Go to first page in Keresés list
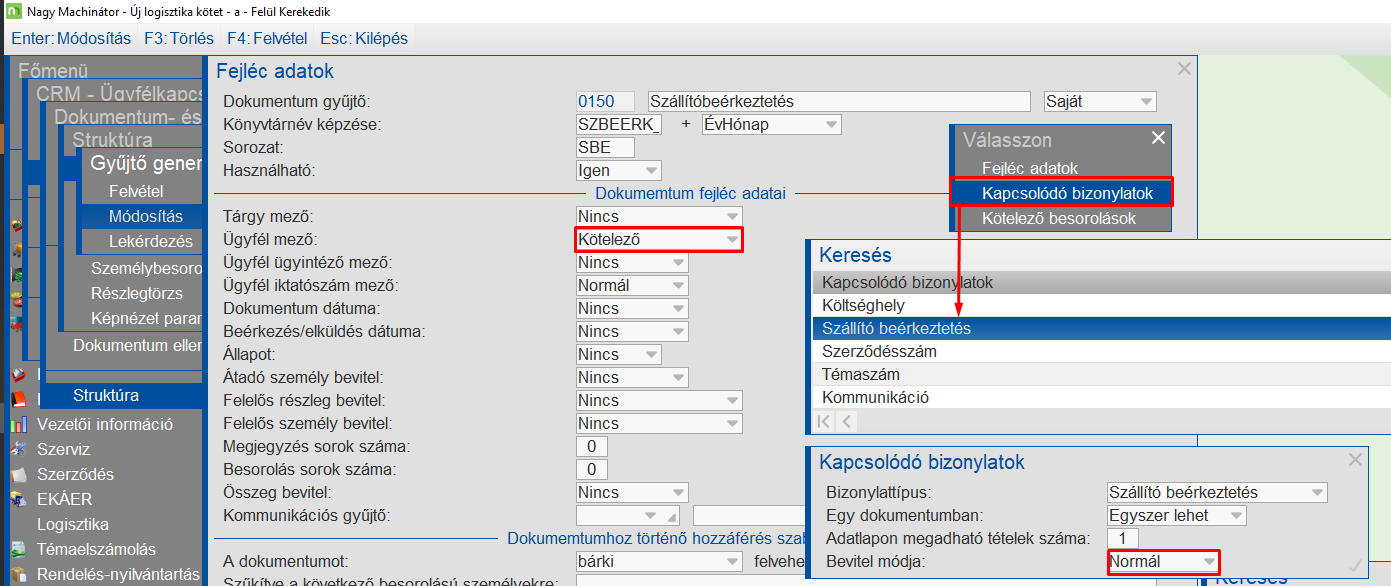Image resolution: width=1391 pixels, height=586 pixels. pos(824,422)
